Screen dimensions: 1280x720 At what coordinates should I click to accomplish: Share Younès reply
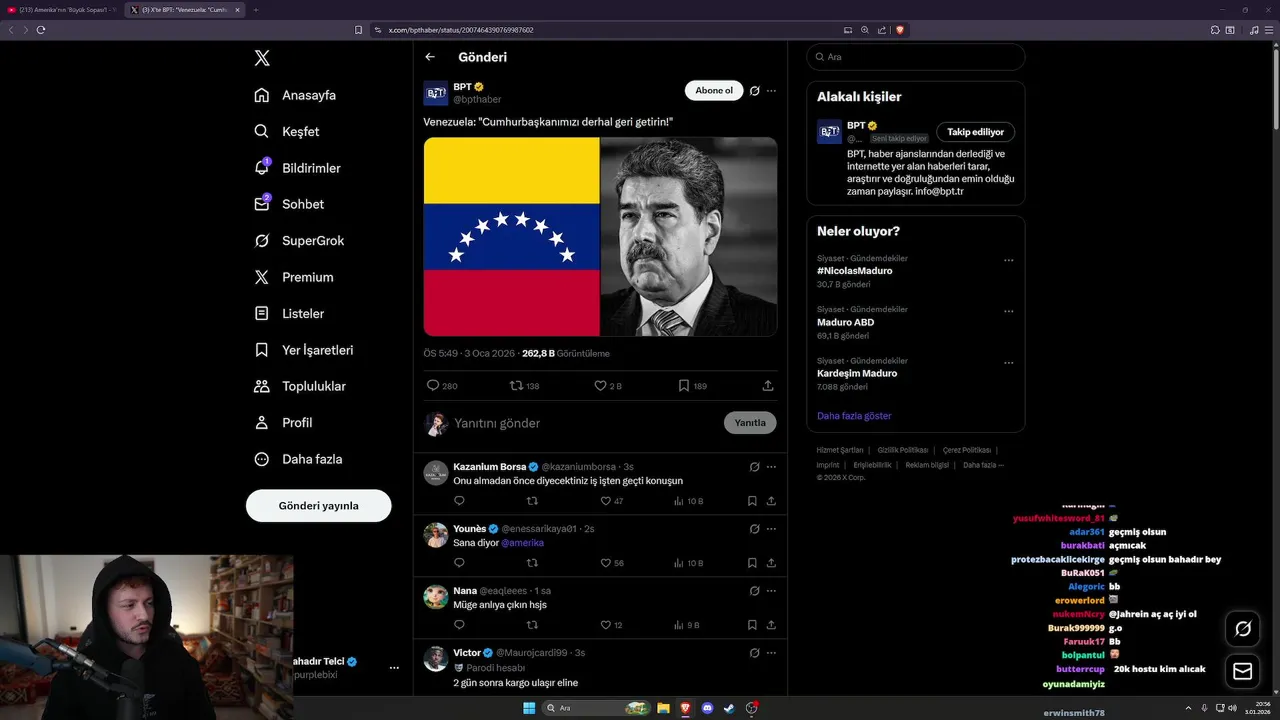click(771, 563)
